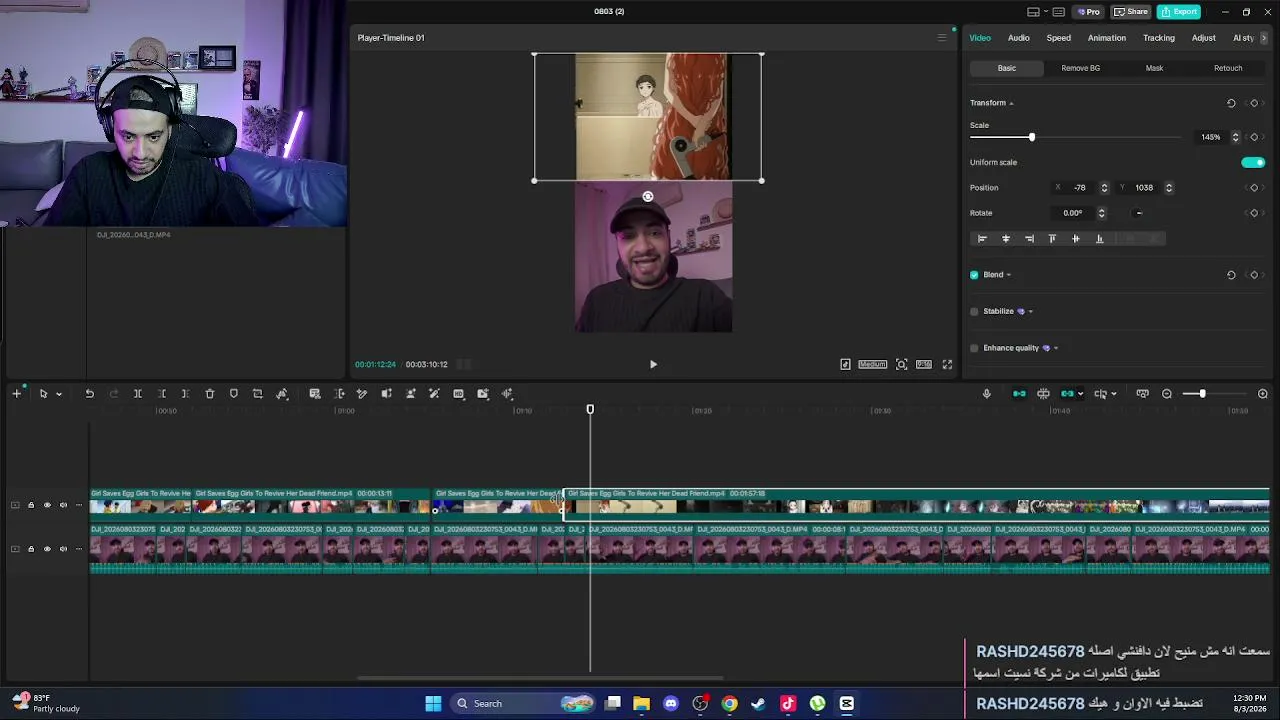Click the Scale slider handle
This screenshot has height=720, width=1280.
click(x=1032, y=137)
